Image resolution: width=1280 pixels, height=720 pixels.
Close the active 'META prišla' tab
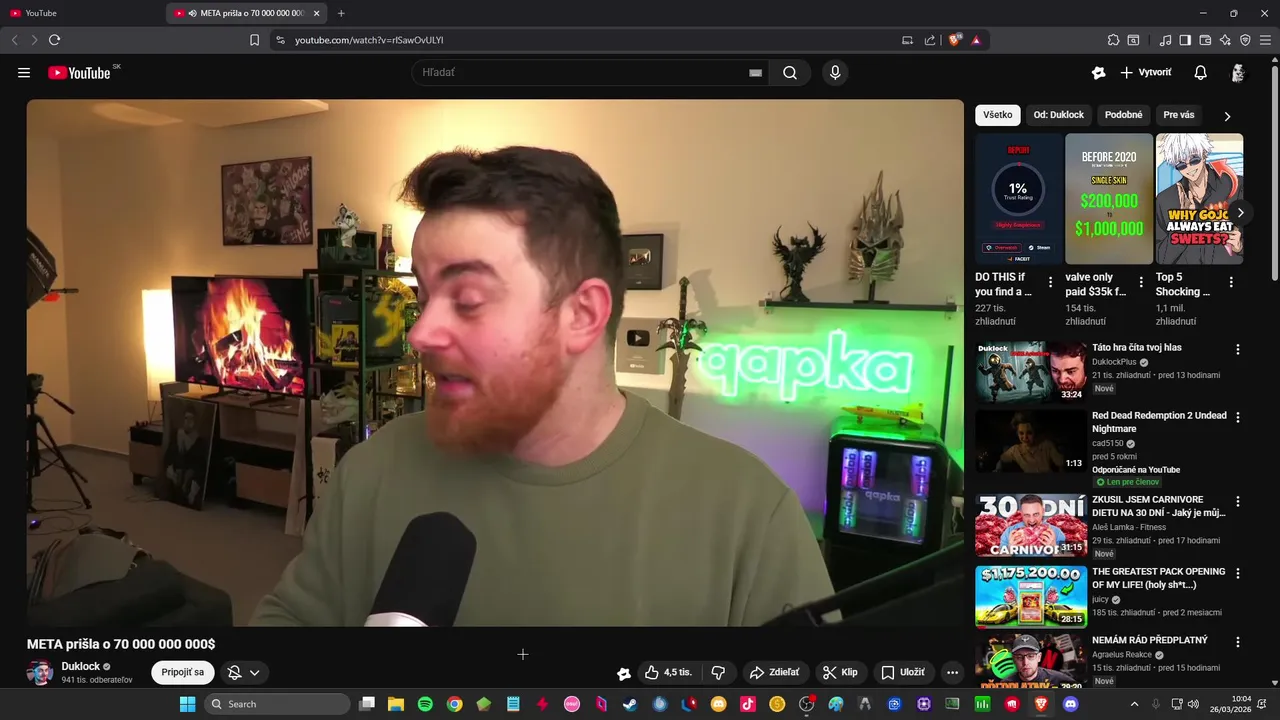pos(317,13)
